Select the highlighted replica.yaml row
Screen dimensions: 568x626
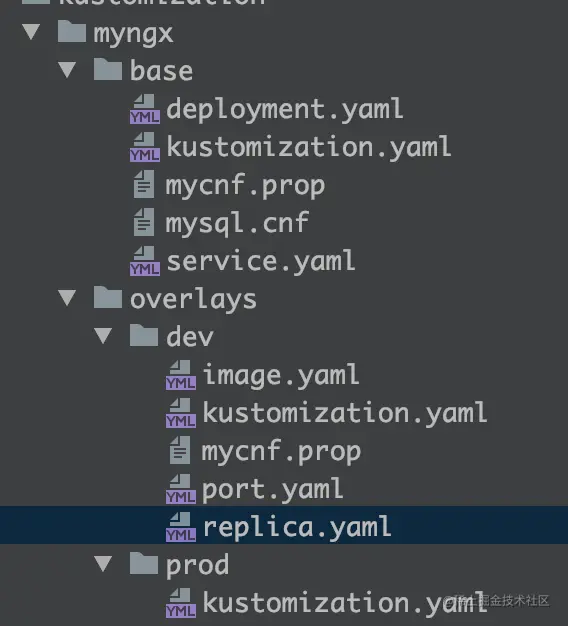pyautogui.click(x=284, y=525)
